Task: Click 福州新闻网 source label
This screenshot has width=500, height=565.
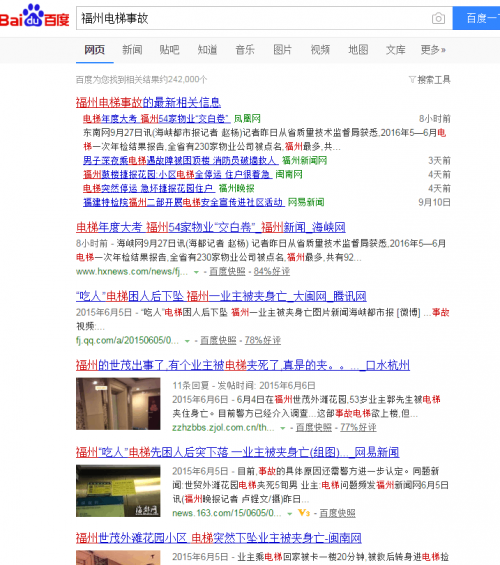Action: click(x=304, y=160)
